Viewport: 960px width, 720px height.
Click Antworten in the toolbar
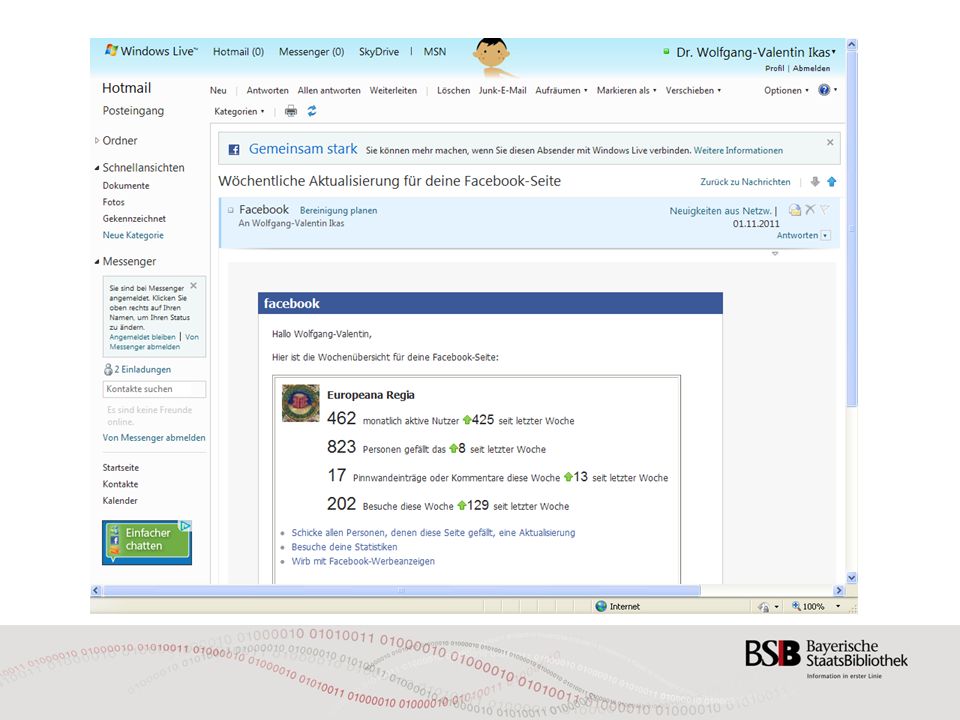point(268,90)
